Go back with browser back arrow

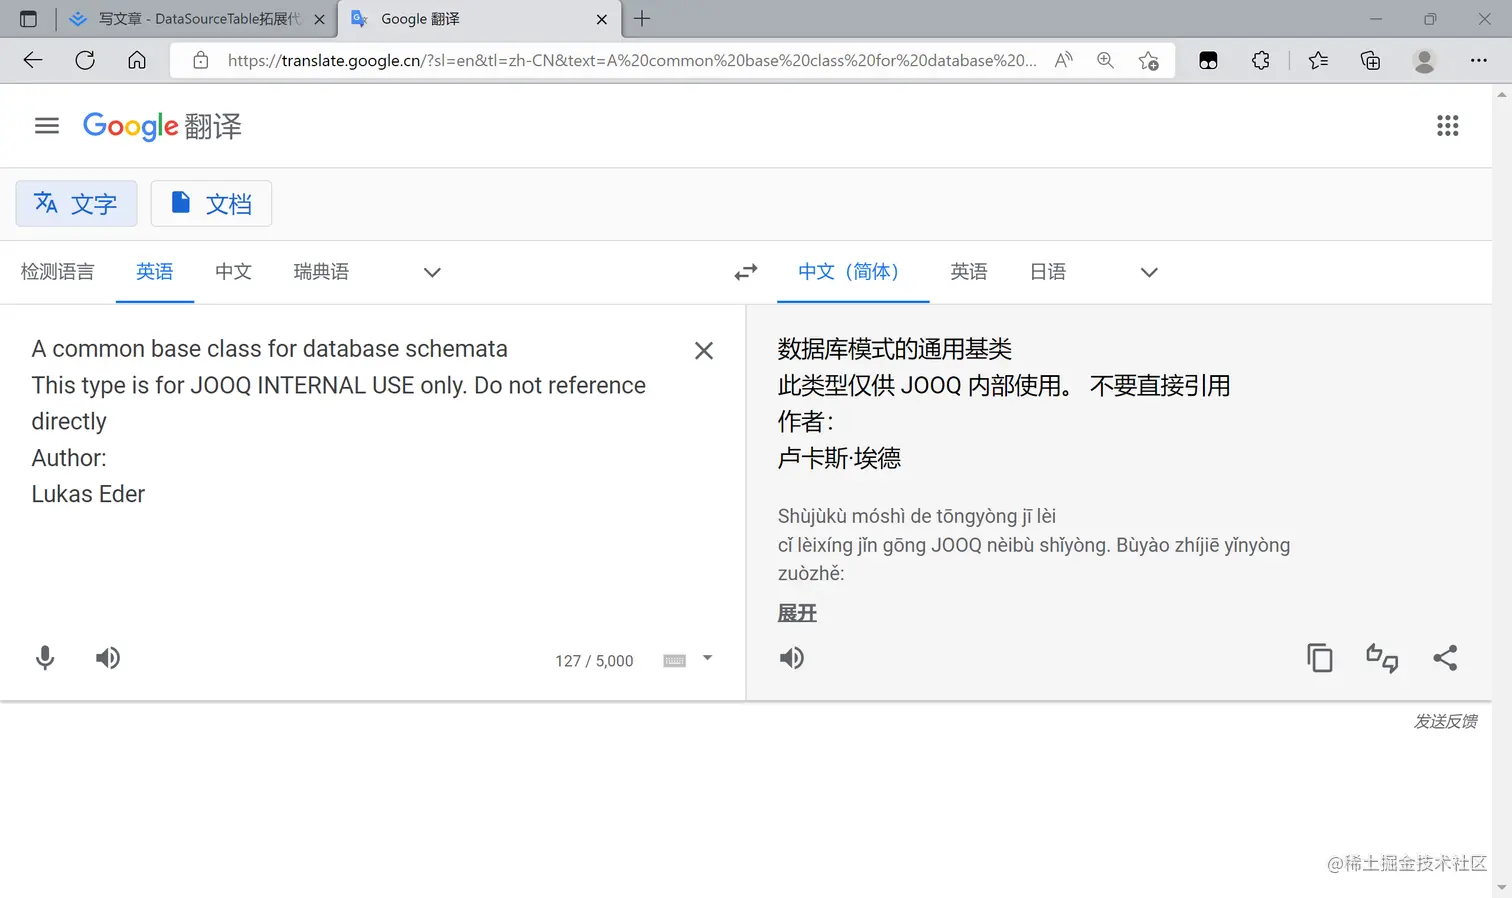[x=33, y=60]
